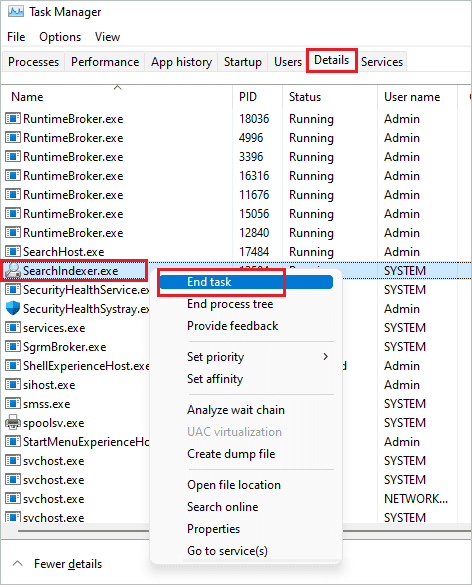The image size is (472, 585).
Task: Open the Options menu
Action: [60, 37]
